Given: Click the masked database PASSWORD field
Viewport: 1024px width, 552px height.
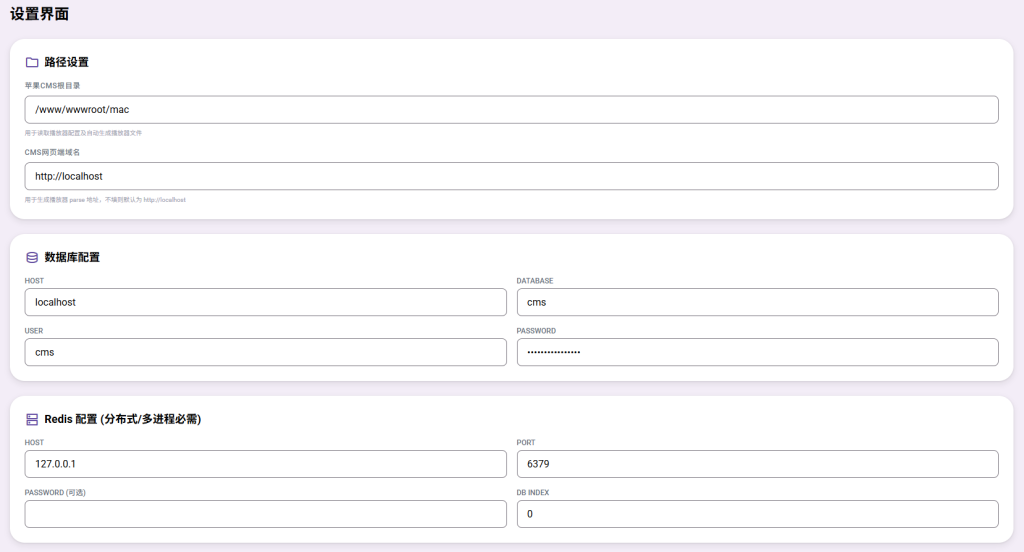Looking at the screenshot, I should tap(757, 352).
